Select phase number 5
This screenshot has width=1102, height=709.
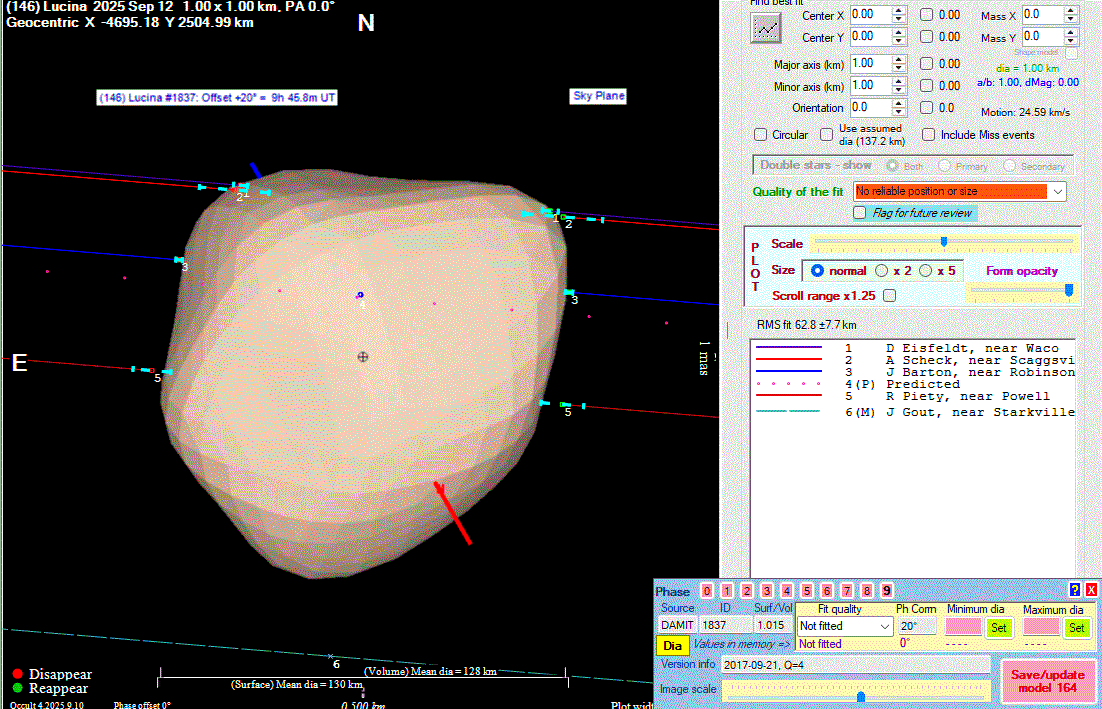click(x=807, y=591)
